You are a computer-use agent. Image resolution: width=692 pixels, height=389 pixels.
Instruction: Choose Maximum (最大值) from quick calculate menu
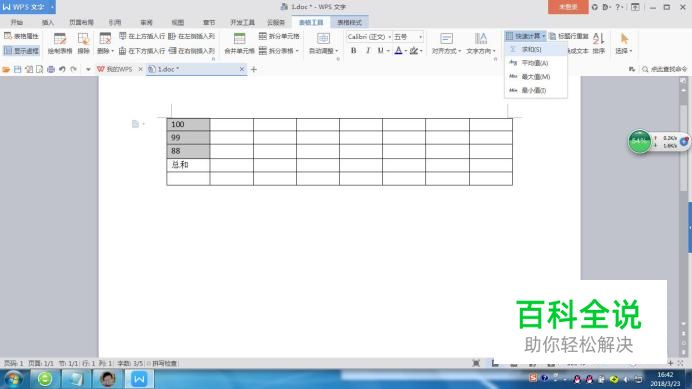(x=535, y=77)
